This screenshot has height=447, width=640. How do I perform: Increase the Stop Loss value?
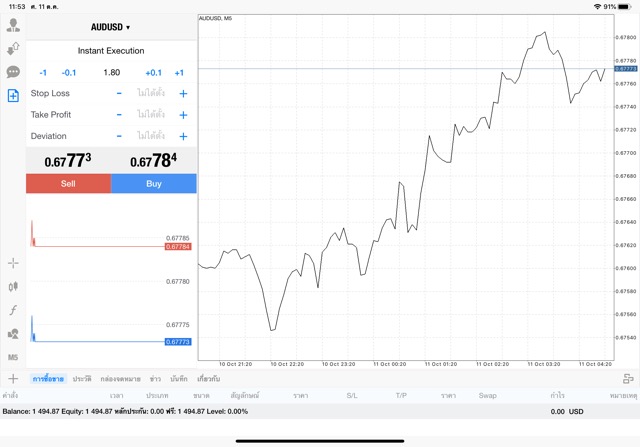coord(183,93)
